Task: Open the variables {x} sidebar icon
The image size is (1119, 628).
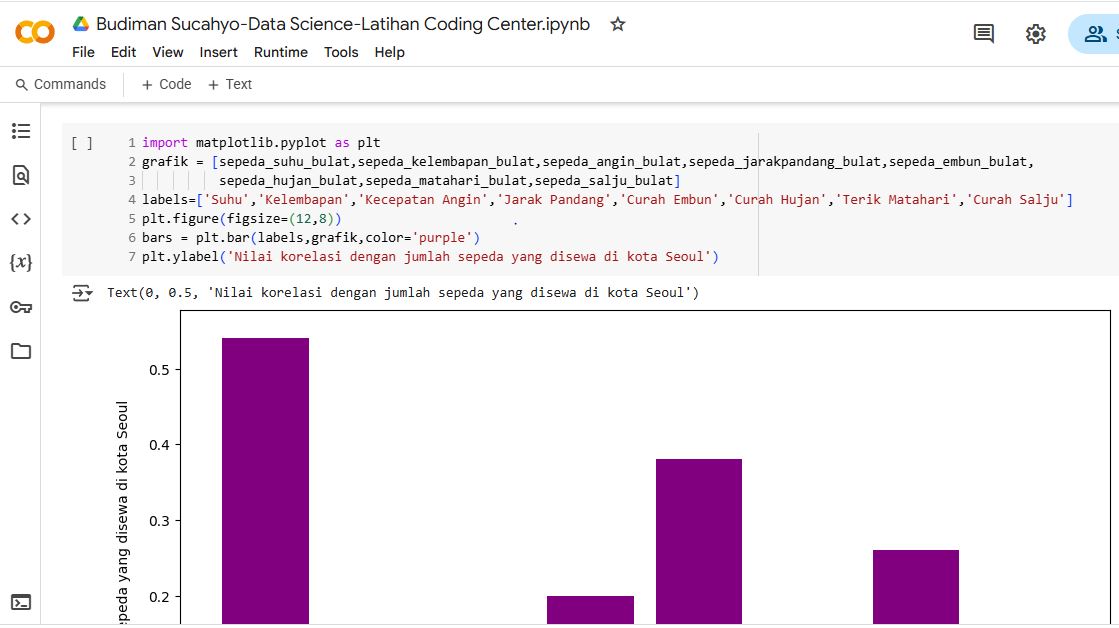Action: pos(21,263)
